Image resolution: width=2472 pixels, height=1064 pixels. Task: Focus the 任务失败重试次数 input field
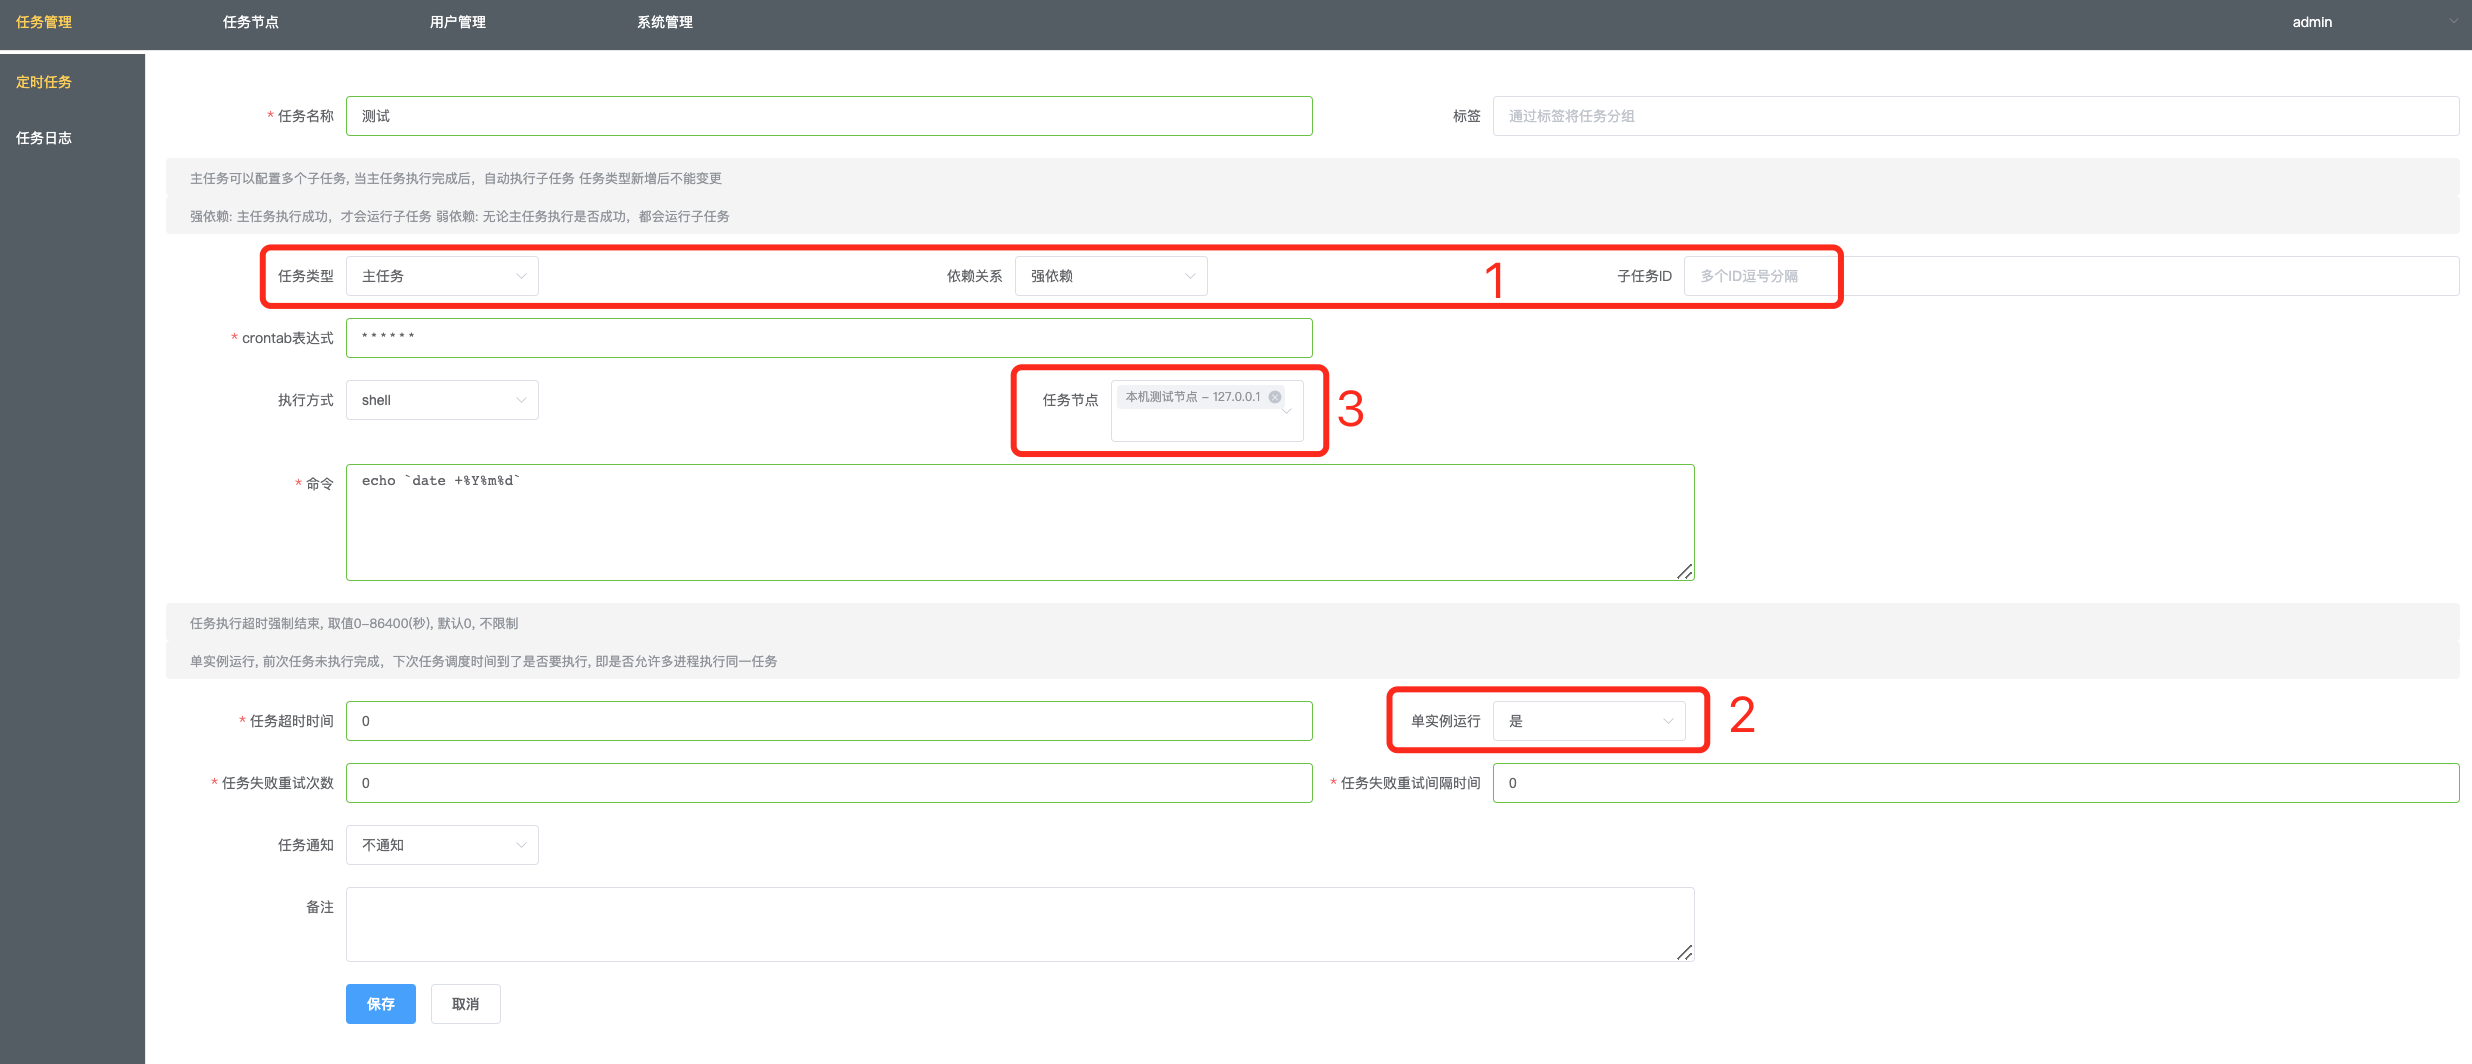coord(829,783)
